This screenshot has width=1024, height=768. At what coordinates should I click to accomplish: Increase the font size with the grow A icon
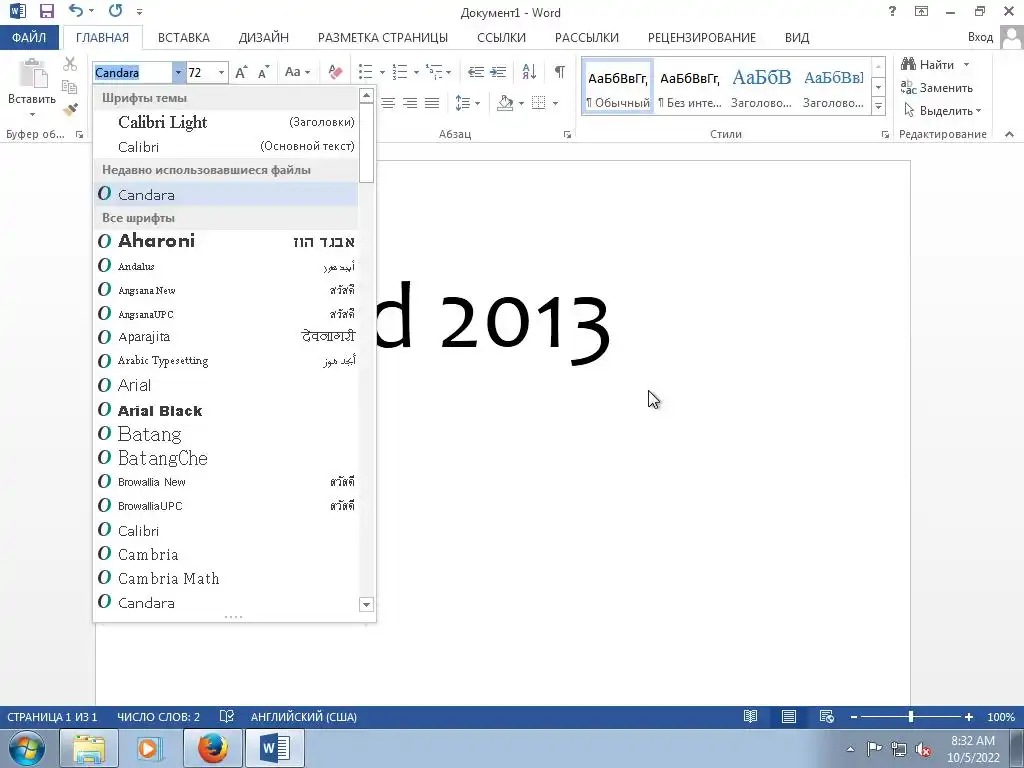[x=241, y=72]
